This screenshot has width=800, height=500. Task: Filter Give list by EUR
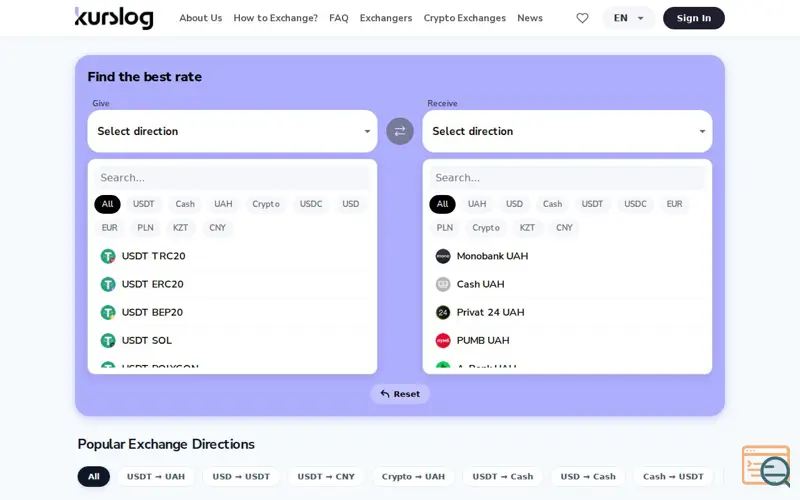(x=109, y=228)
